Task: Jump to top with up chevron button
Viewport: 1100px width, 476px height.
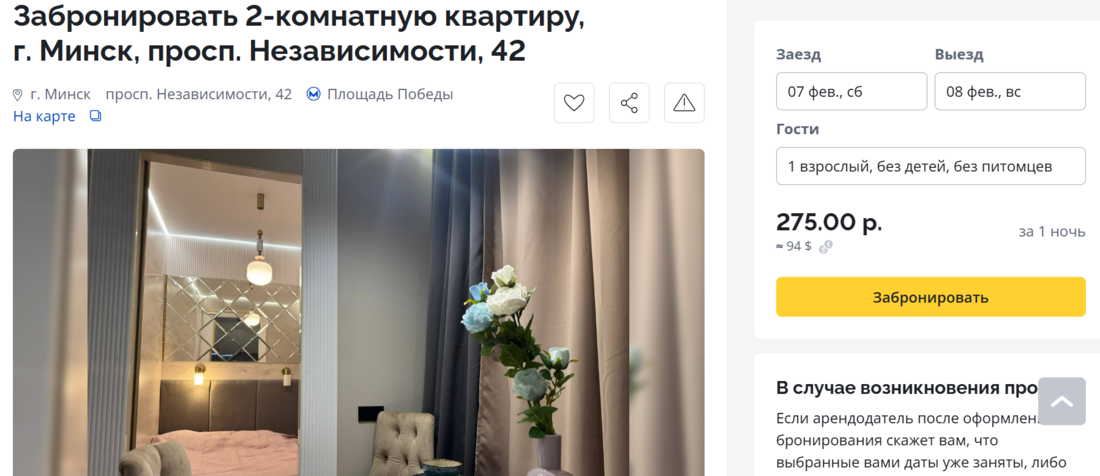Action: (x=1061, y=401)
